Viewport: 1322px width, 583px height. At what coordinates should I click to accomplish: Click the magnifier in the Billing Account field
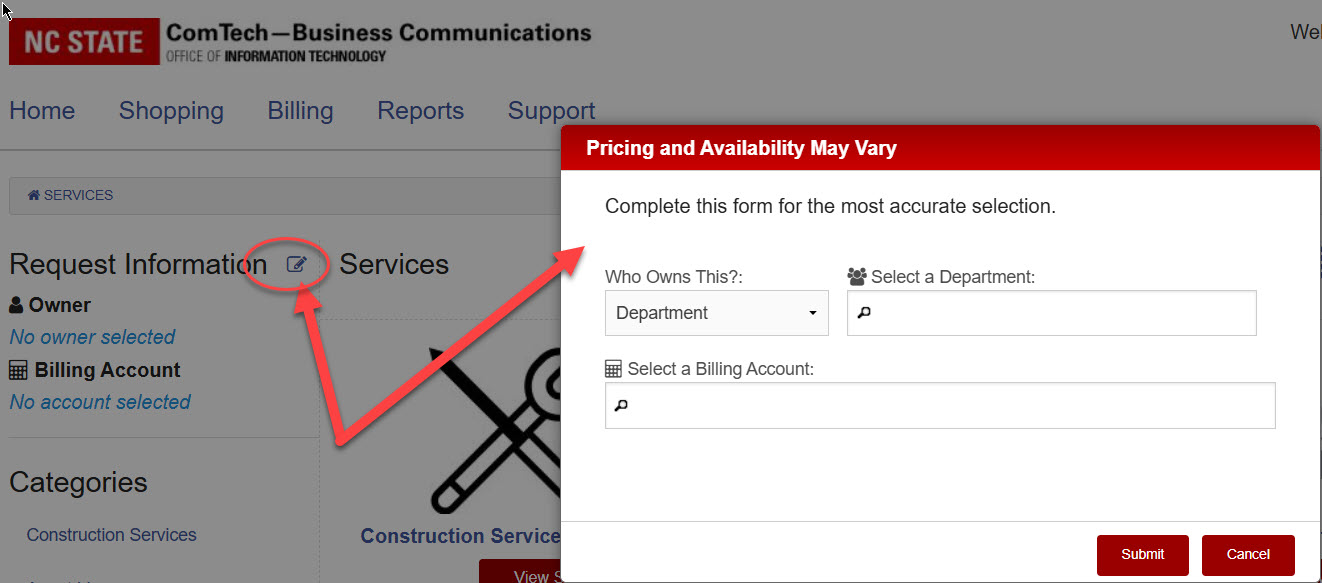click(621, 405)
